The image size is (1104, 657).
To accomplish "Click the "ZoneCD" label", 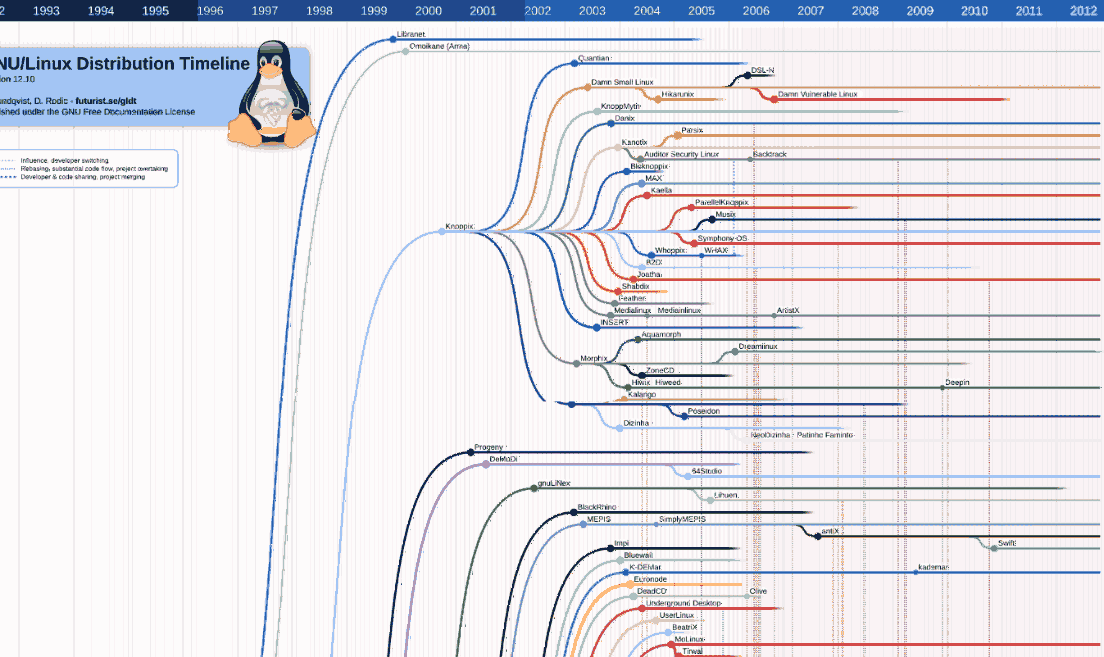I will click(x=660, y=370).
